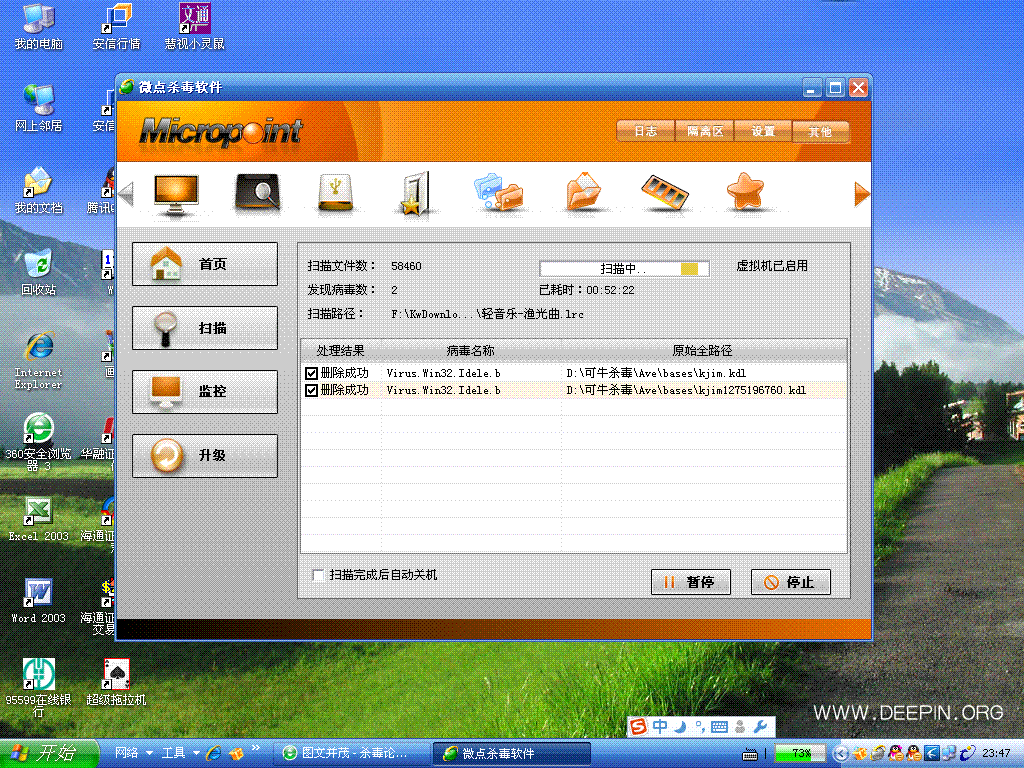Open the 日志 tab
Image resolution: width=1024 pixels, height=768 pixels.
click(x=645, y=131)
